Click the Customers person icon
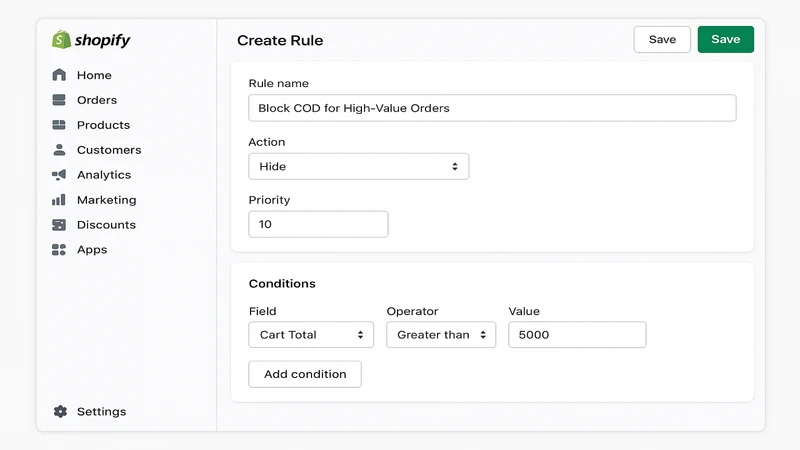 (x=59, y=149)
